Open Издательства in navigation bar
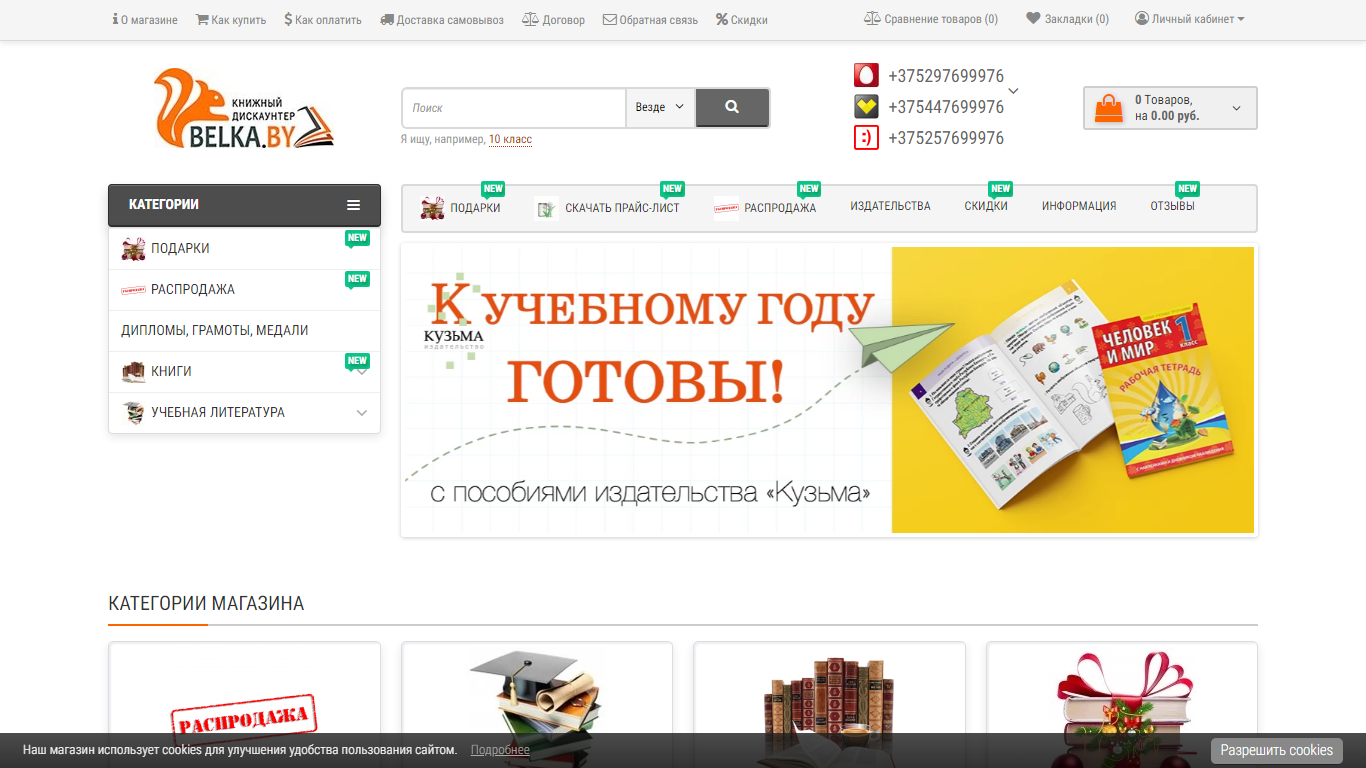1366x768 pixels. [x=890, y=206]
